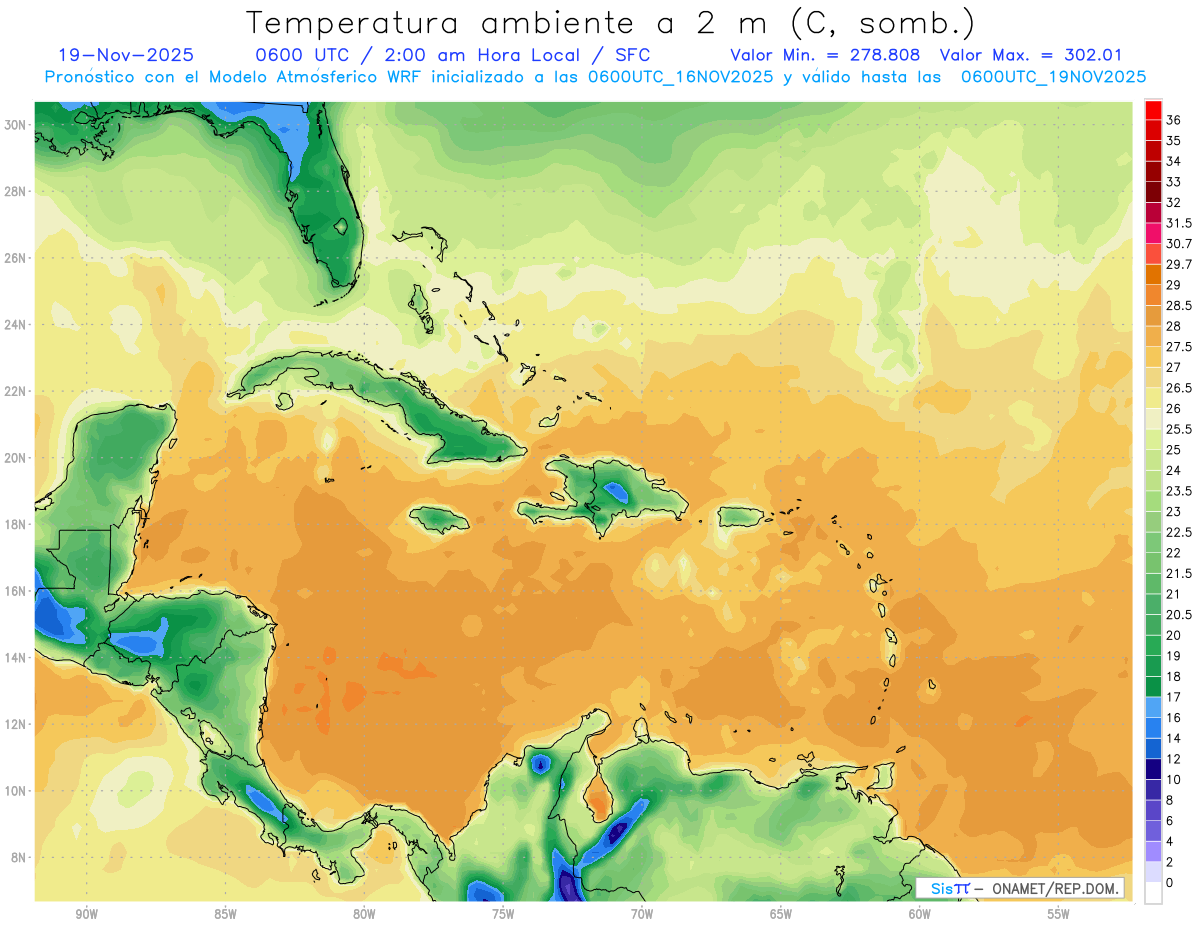The width and height of the screenshot is (1200, 927).
Task: Click the '19' legend label
Action: [1173, 656]
